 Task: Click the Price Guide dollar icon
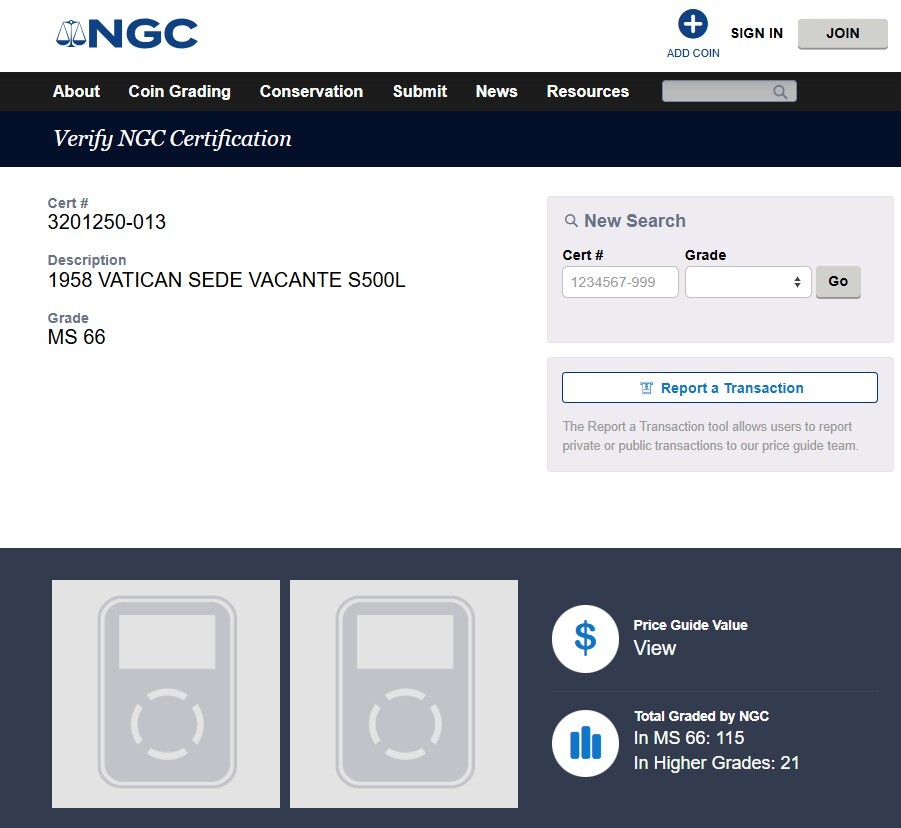coord(585,638)
